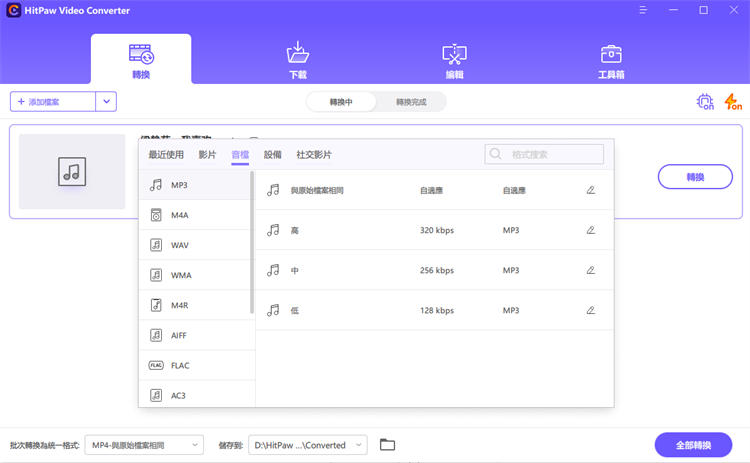
Task: Select Device (設備) format tab
Action: point(273,154)
